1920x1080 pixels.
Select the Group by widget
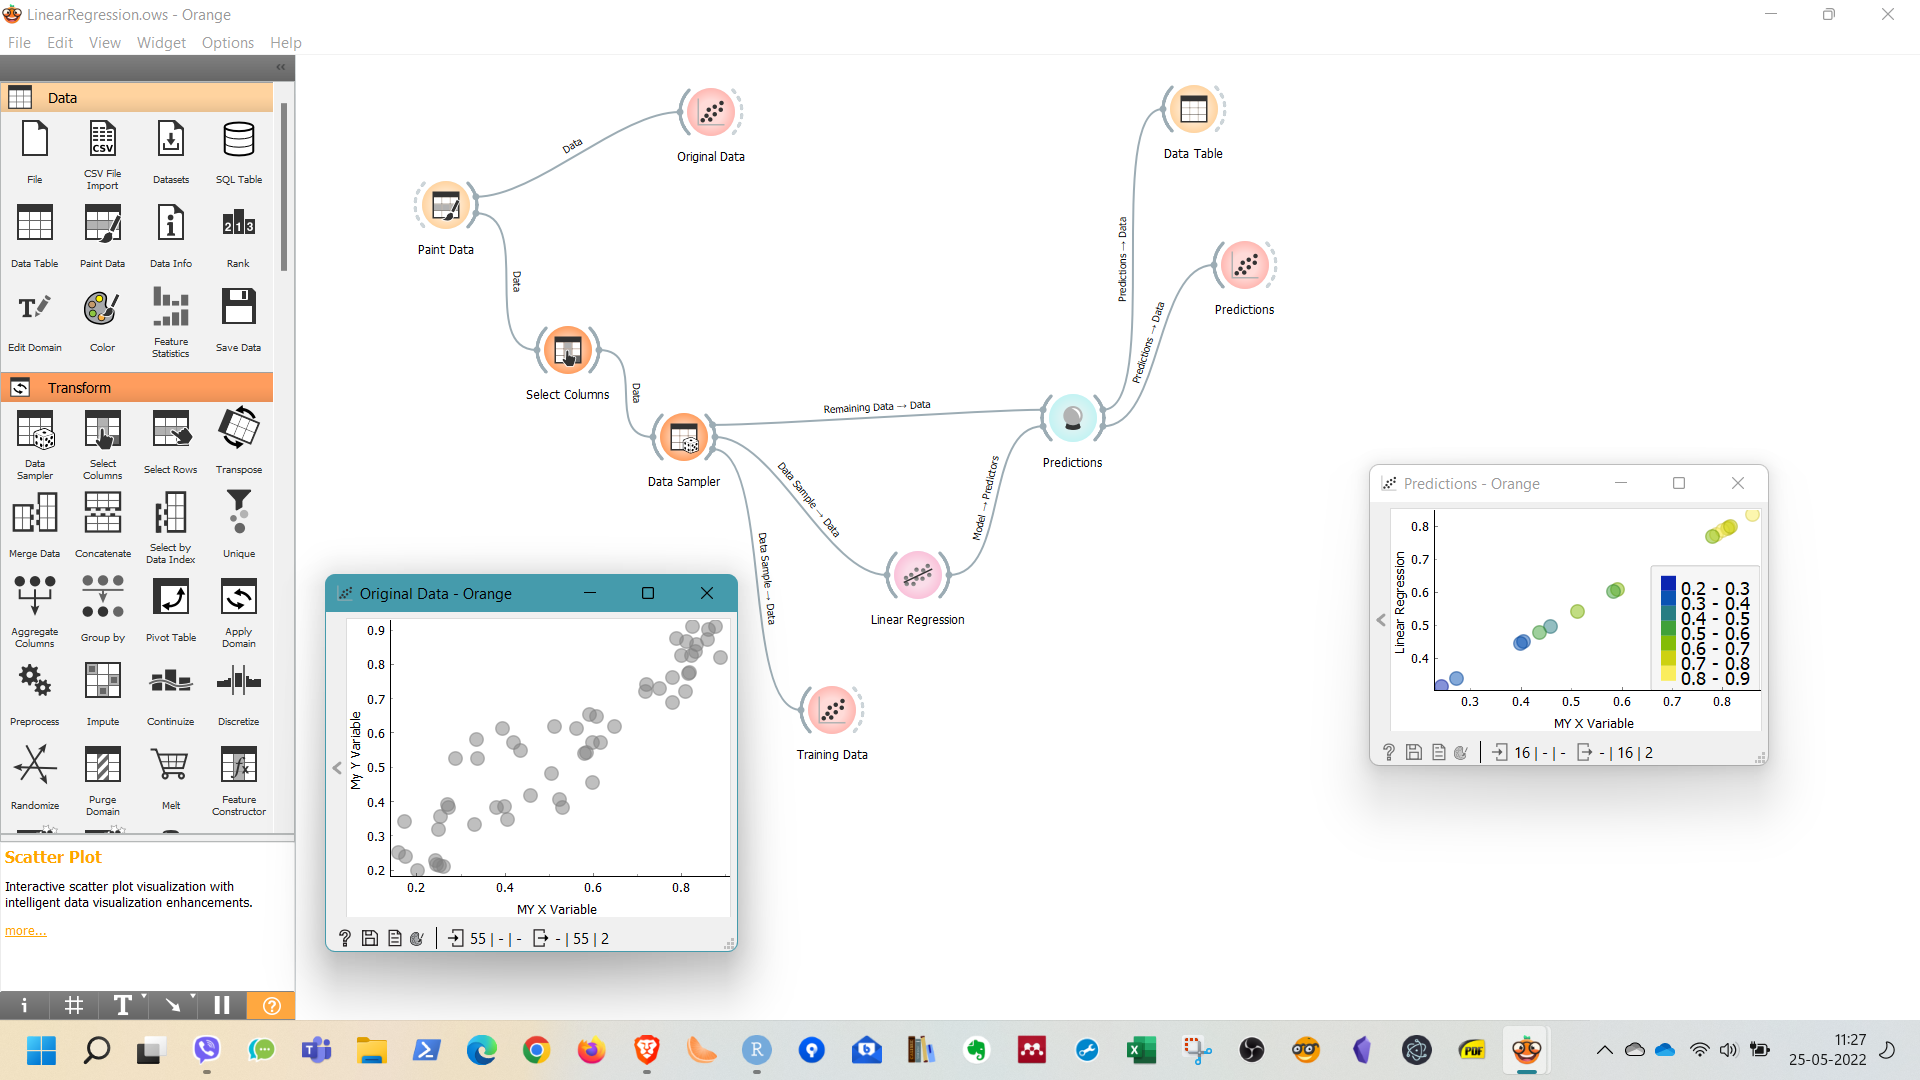pos(102,610)
